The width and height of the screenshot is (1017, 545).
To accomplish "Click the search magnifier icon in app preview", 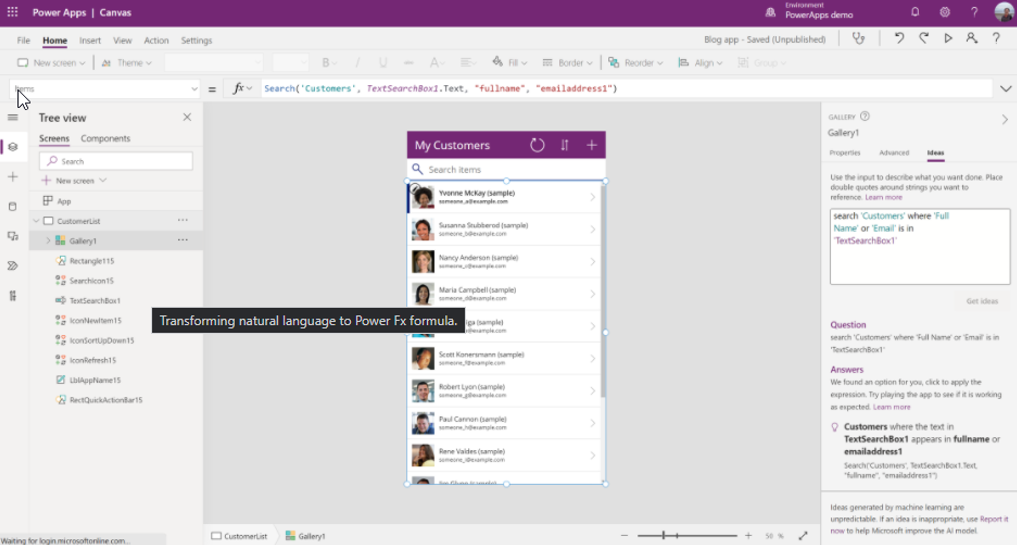I will point(418,169).
